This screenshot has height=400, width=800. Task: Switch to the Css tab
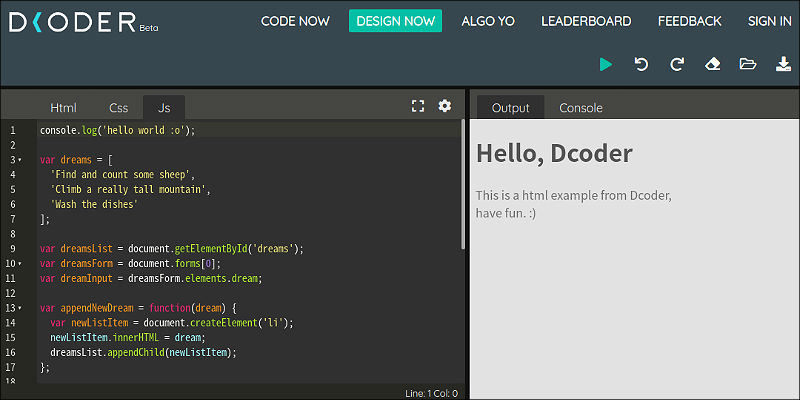point(118,108)
